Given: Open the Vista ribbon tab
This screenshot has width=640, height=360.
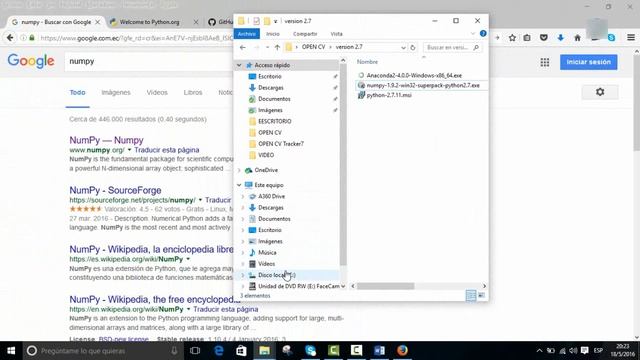Looking at the screenshot, I should [336, 34].
